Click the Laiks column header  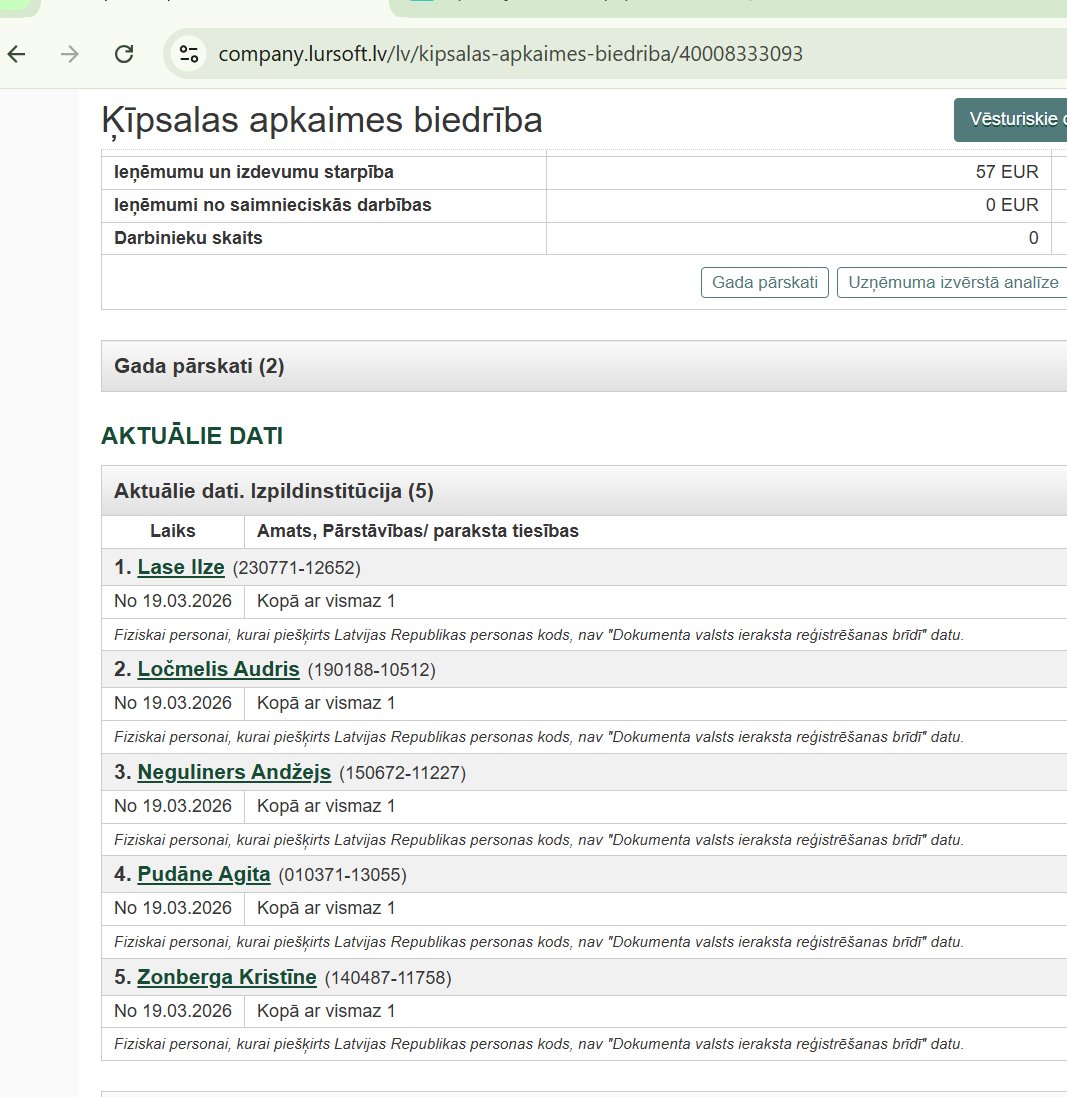tap(173, 531)
